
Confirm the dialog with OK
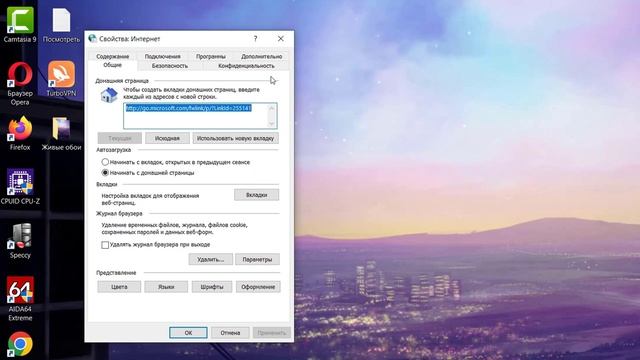(x=188, y=333)
